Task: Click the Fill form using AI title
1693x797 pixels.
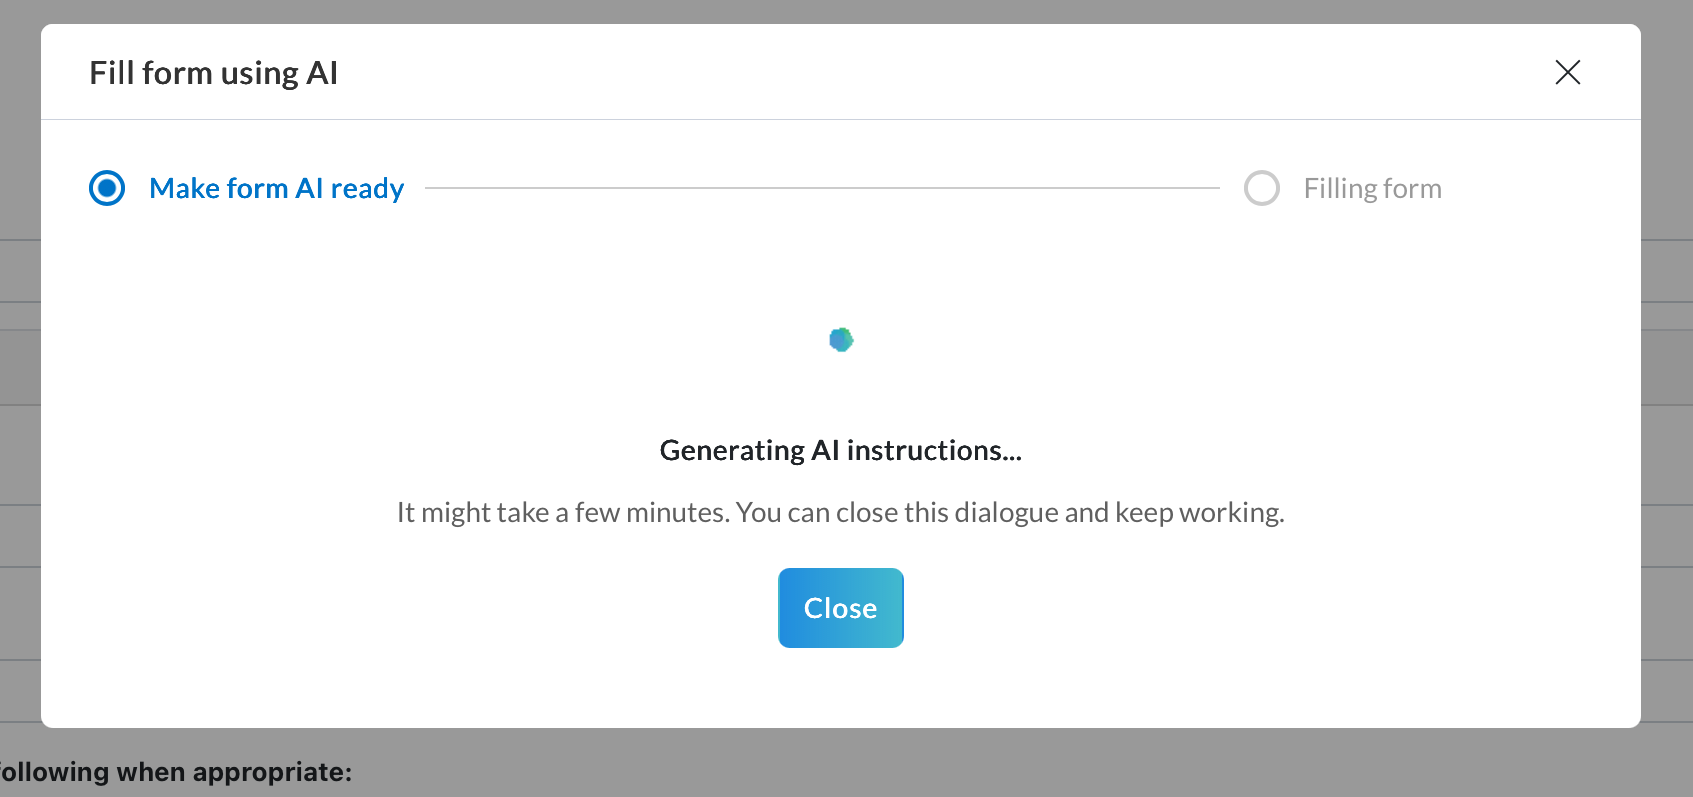Action: point(213,72)
